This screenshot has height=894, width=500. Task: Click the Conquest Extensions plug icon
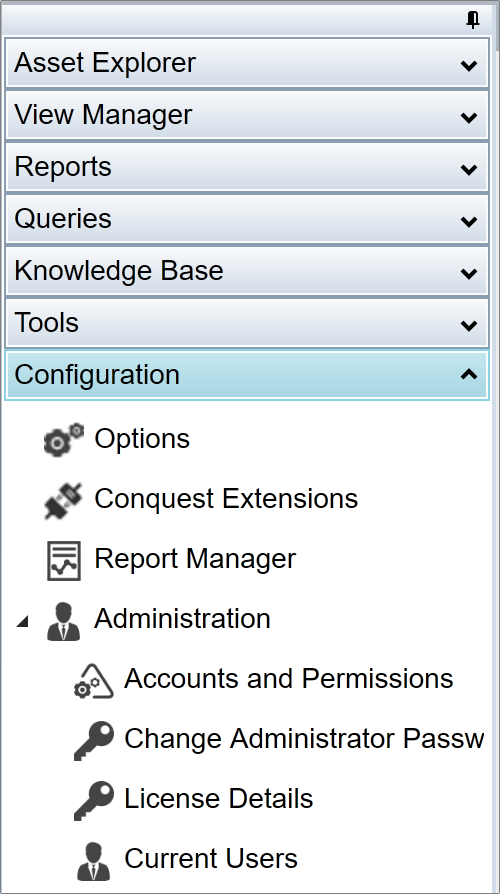pyautogui.click(x=63, y=500)
